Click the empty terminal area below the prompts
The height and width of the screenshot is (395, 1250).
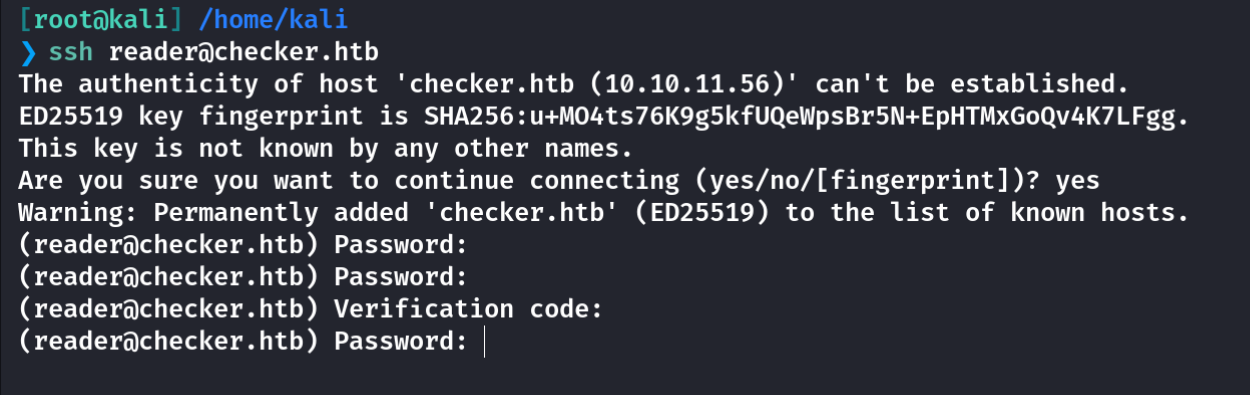(625, 377)
